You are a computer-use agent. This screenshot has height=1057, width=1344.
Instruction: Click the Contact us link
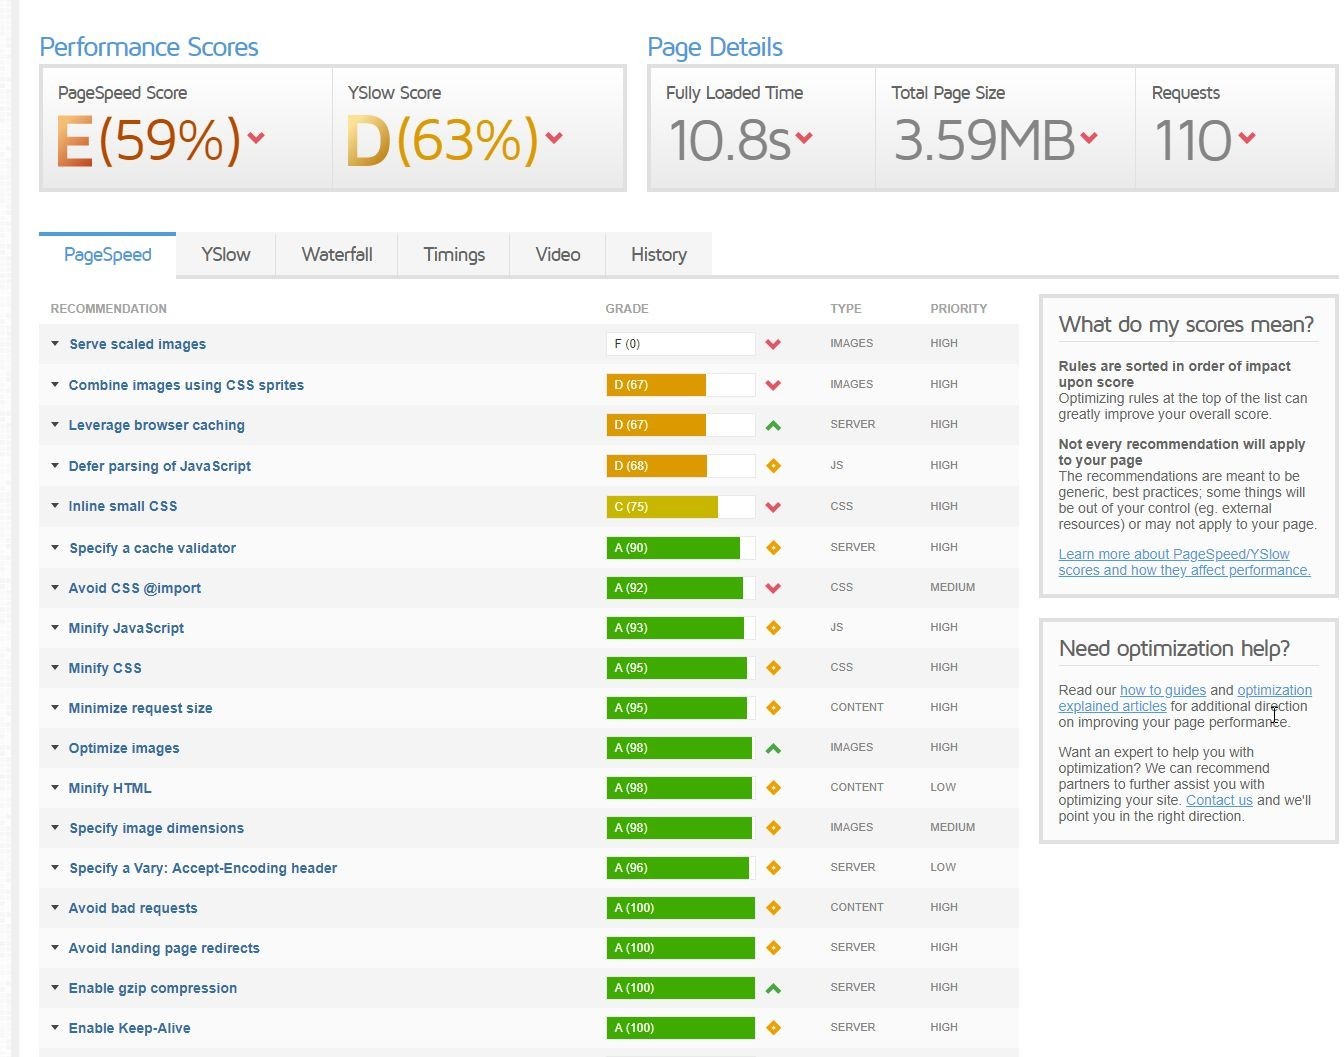[x=1218, y=800]
